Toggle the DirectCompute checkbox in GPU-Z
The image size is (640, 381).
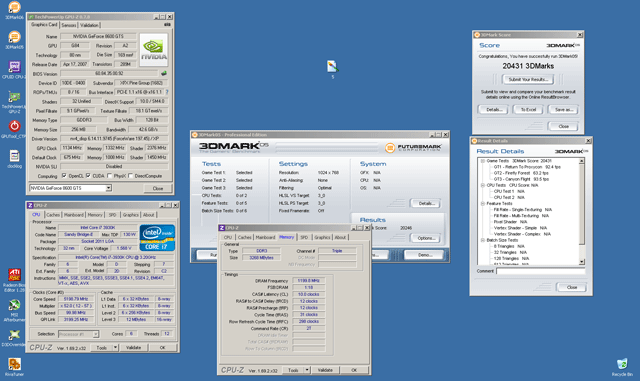131,176
